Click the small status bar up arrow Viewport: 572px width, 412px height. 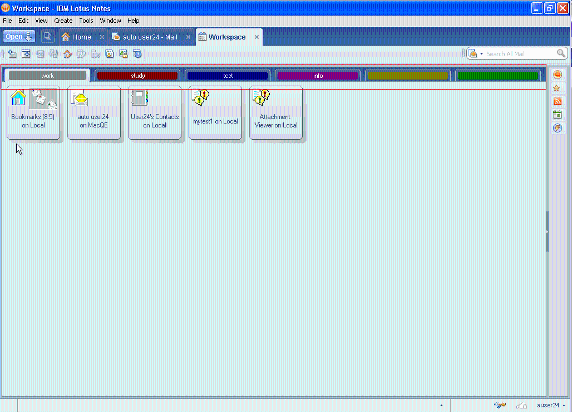click(441, 405)
